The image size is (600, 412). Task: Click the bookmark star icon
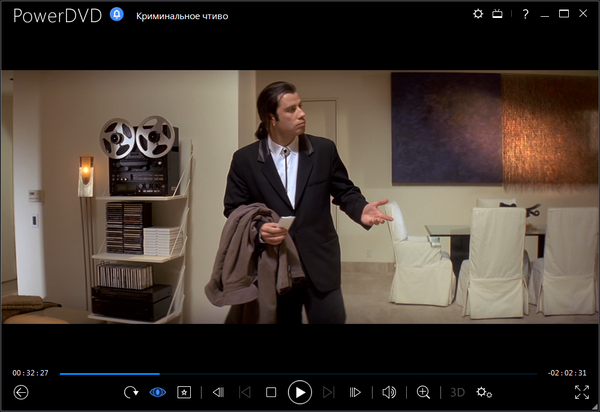coord(183,392)
